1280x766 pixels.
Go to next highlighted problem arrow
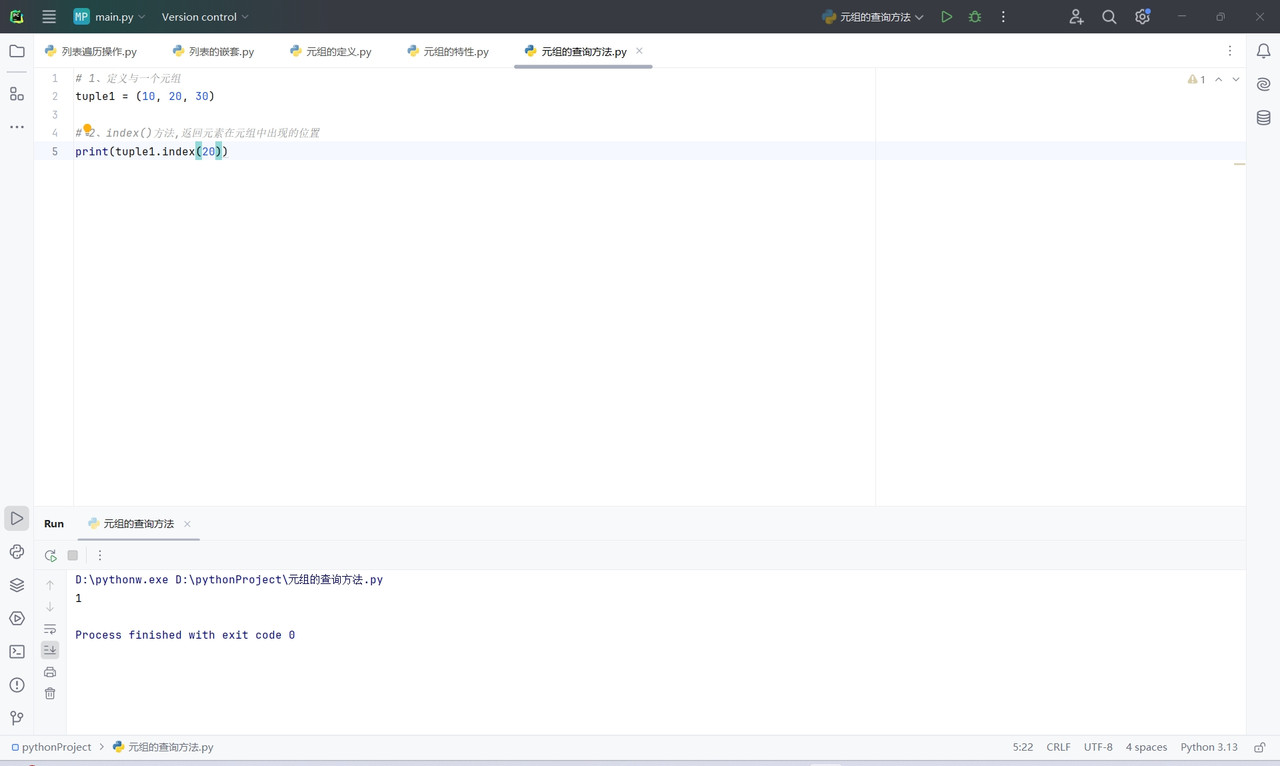click(x=1236, y=79)
